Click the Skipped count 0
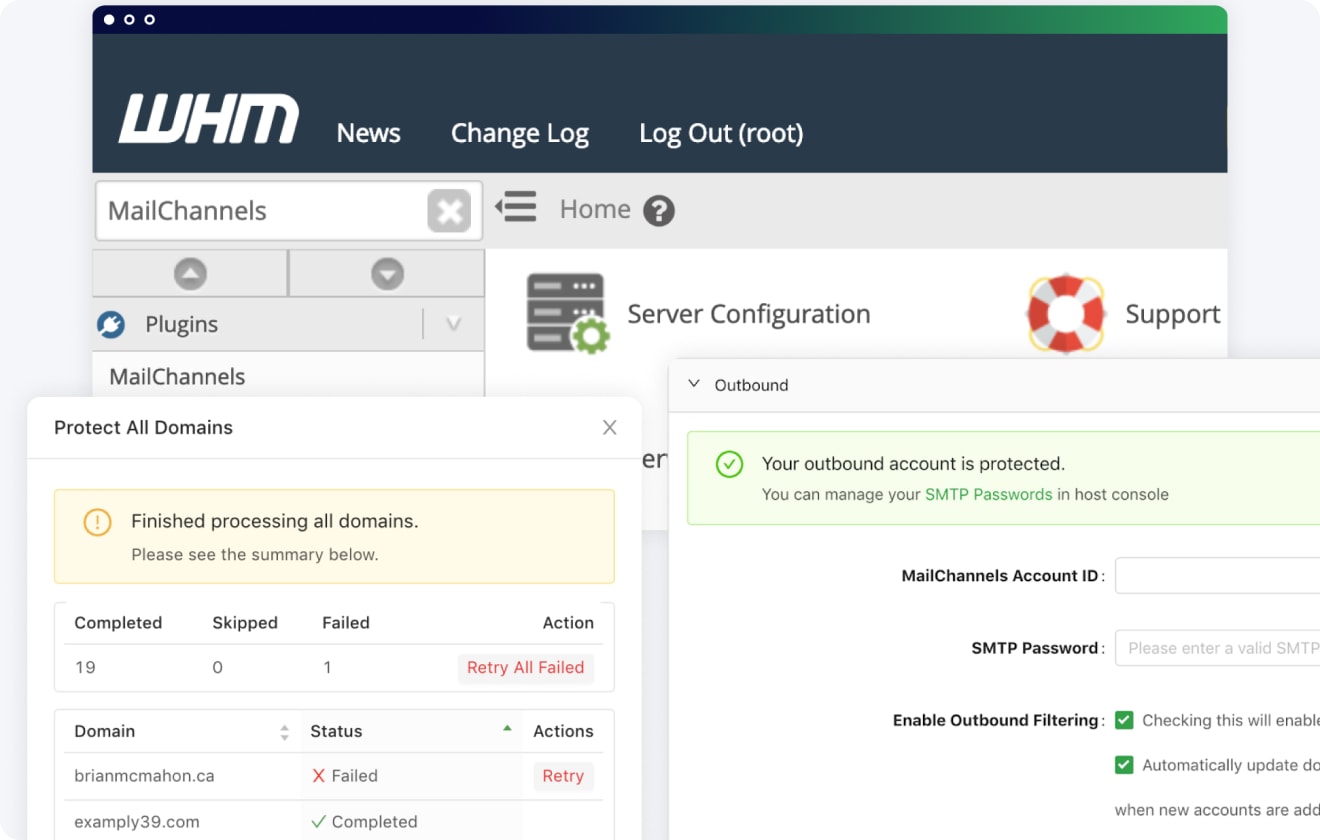 (x=217, y=668)
